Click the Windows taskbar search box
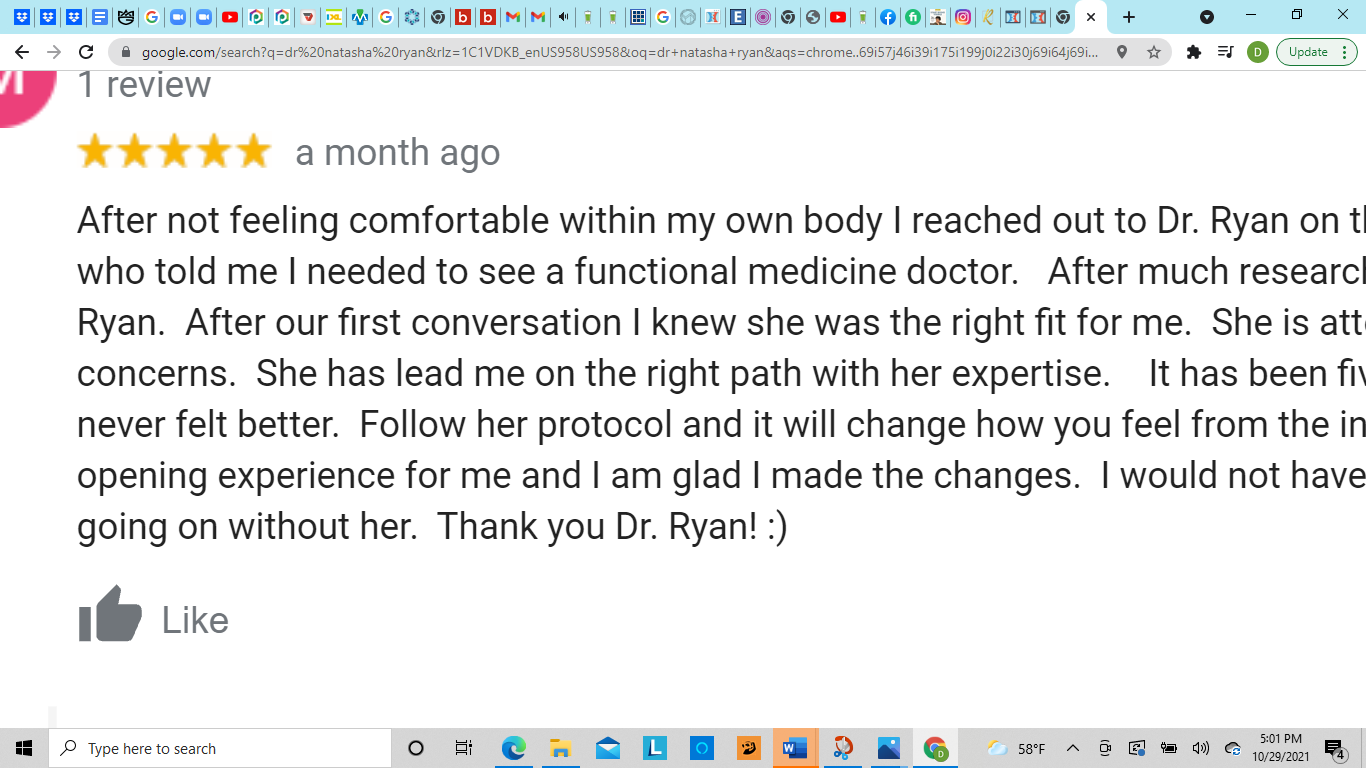The width and height of the screenshot is (1366, 768). click(220, 748)
